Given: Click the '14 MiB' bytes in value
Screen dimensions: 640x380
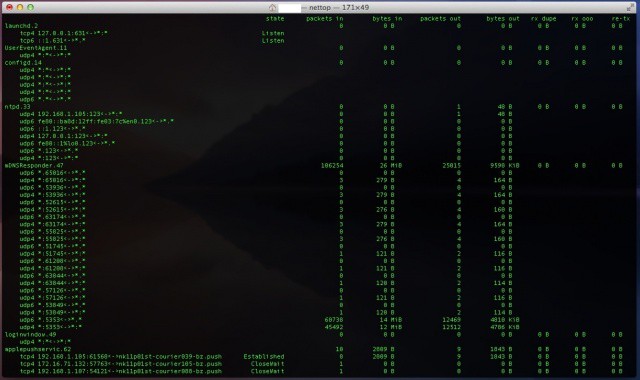Looking at the screenshot, I should [391, 320].
